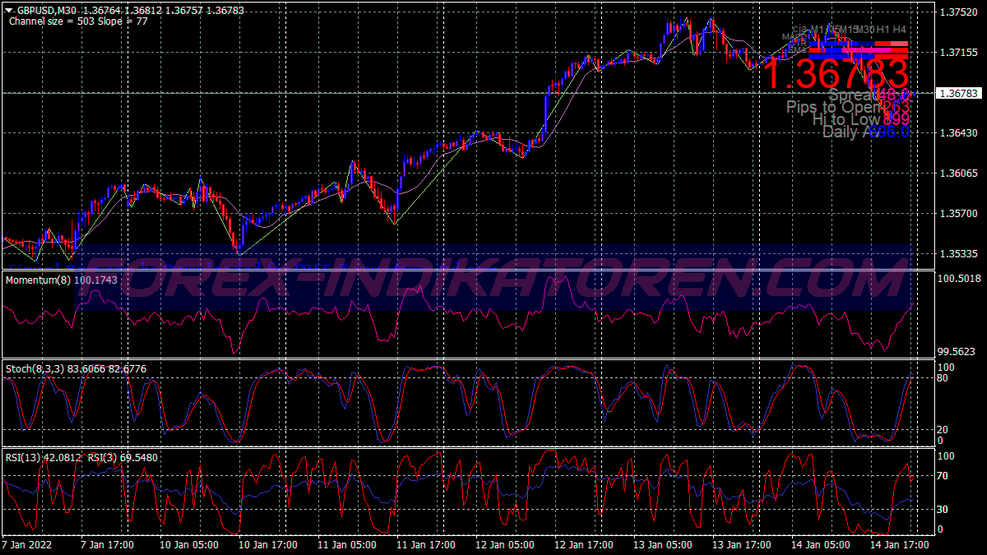The height and width of the screenshot is (555, 987).
Task: Click the 'Hi to Low' label
Action: (x=847, y=120)
